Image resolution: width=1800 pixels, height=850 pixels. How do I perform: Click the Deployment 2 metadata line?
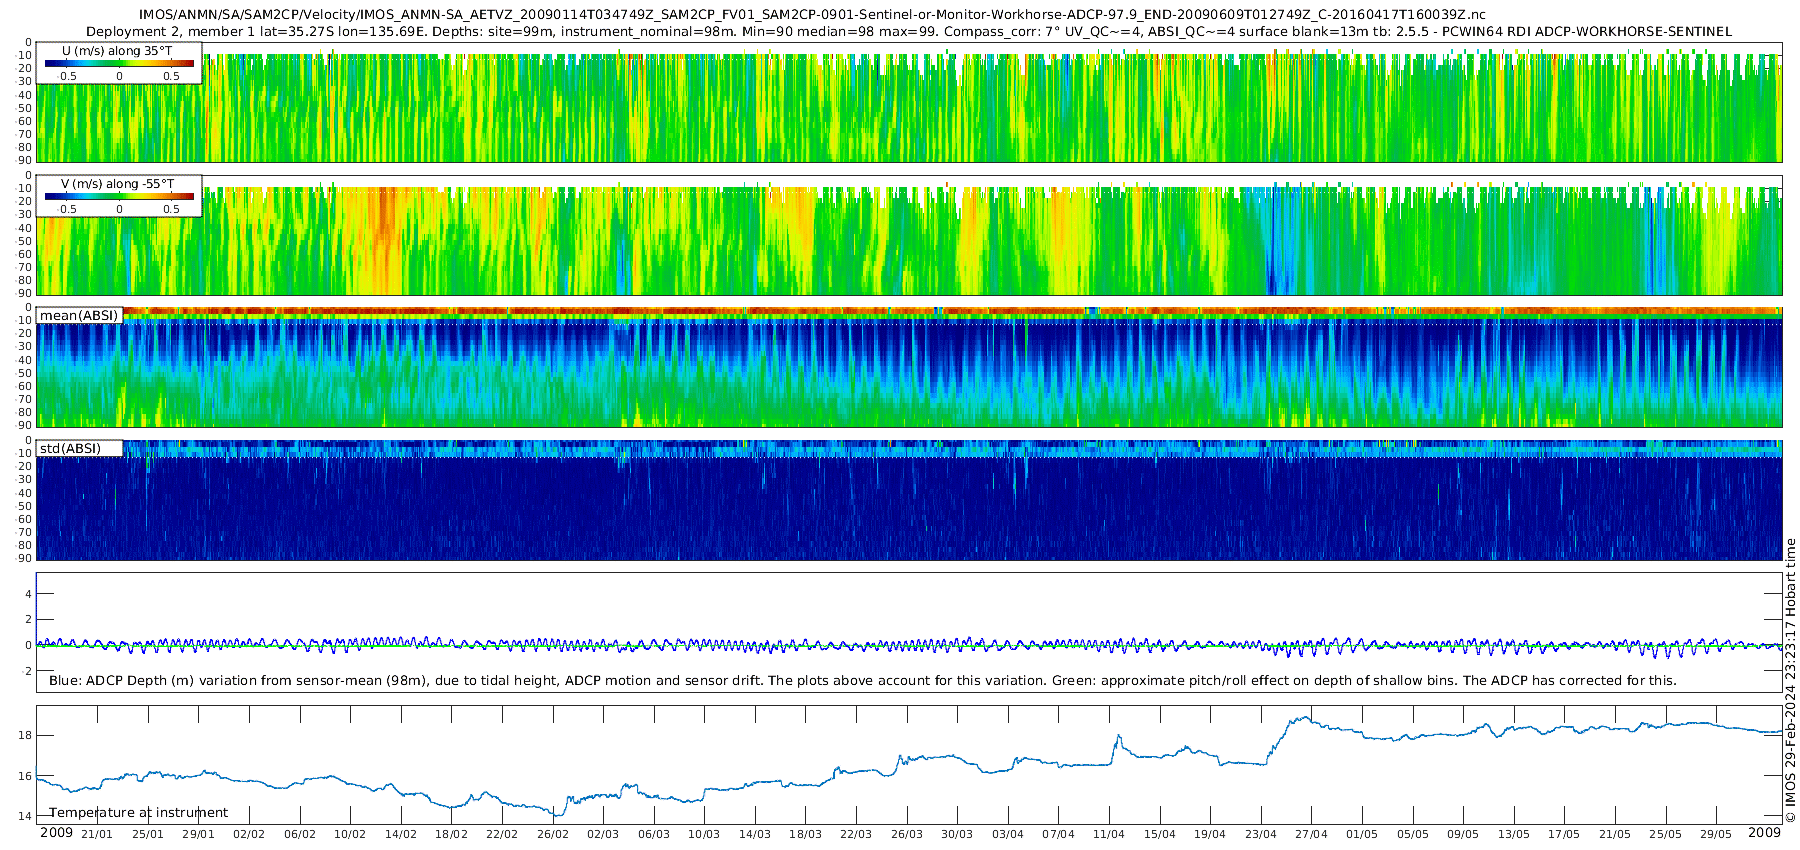tap(908, 32)
